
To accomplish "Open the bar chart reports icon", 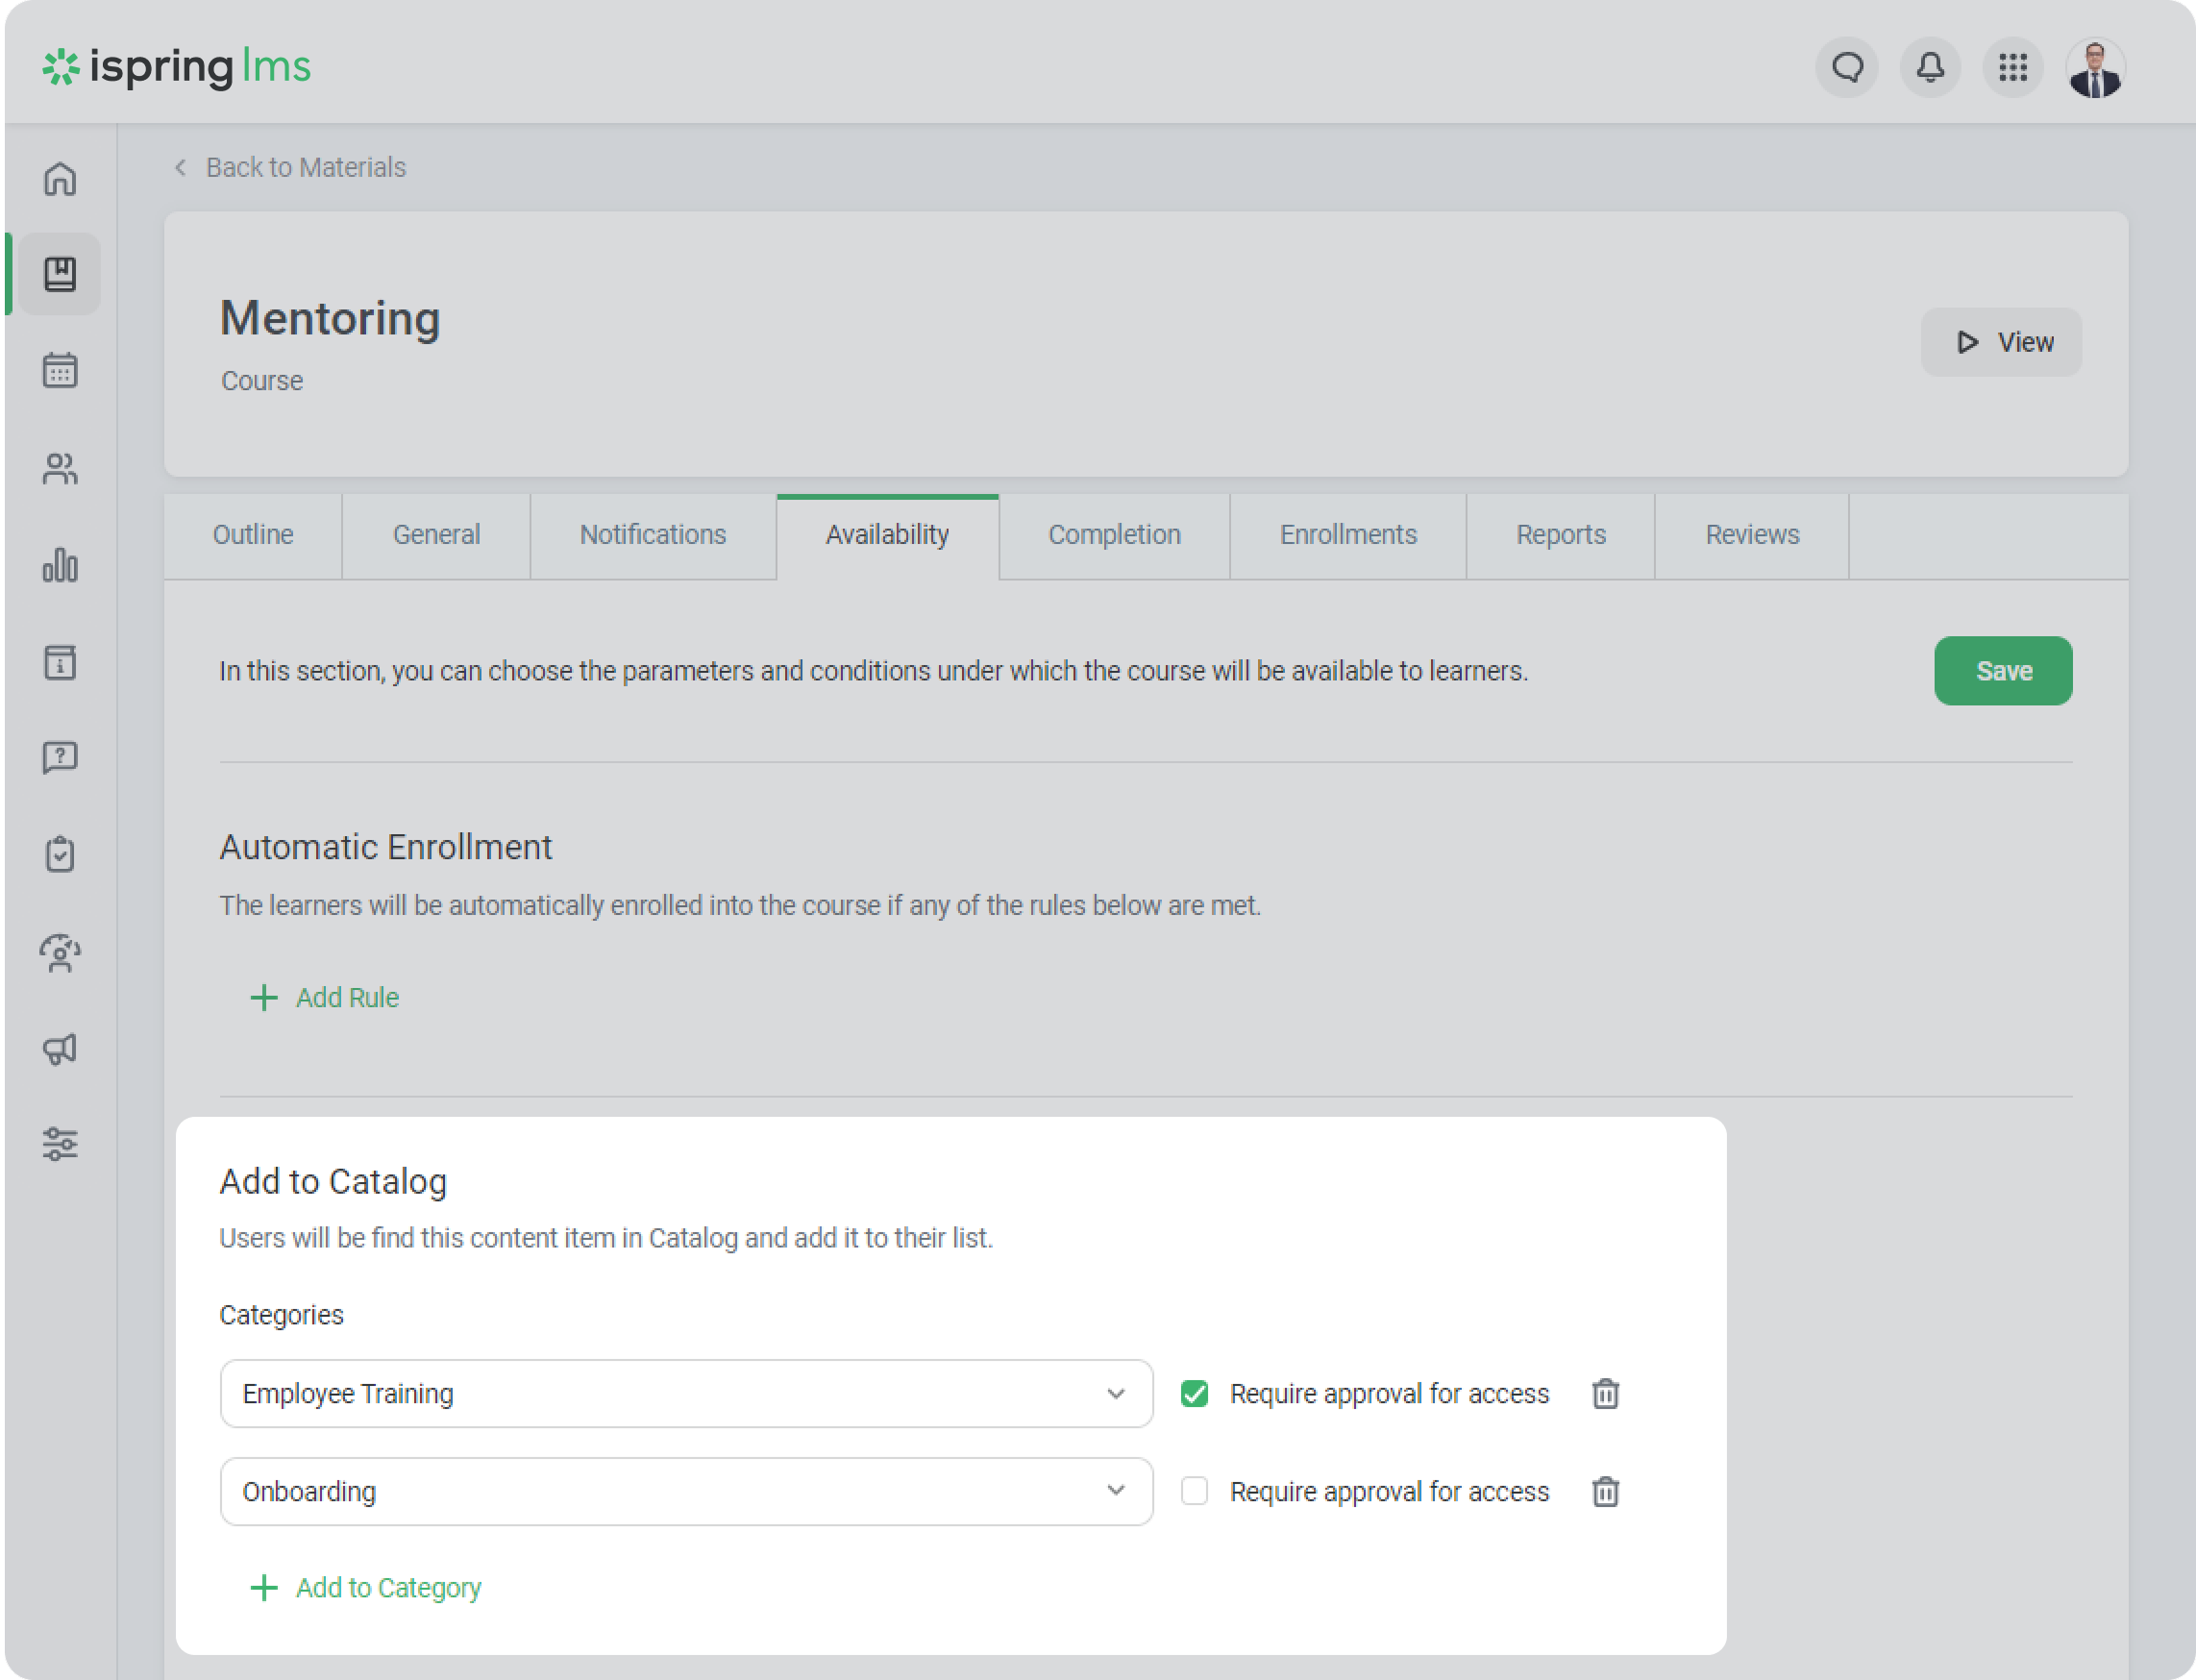I will [60, 565].
